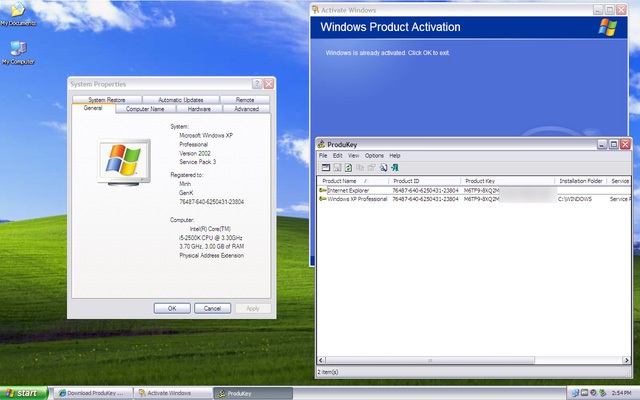The width and height of the screenshot is (640, 400).
Task: Click the Activate Windows title bar keys icon
Action: pyautogui.click(x=315, y=10)
